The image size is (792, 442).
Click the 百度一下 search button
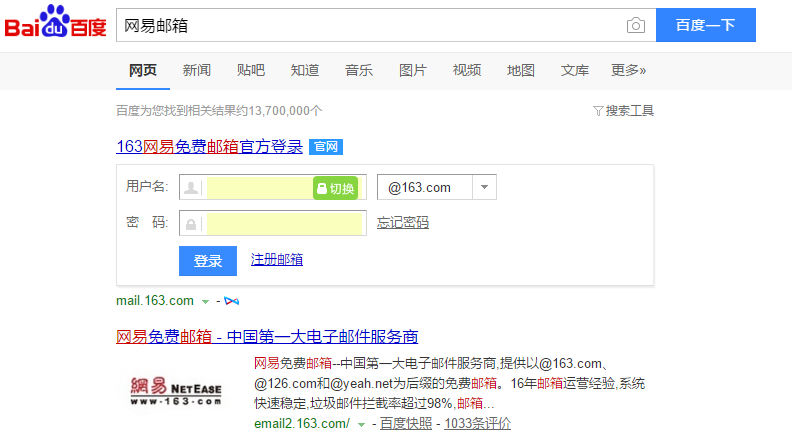pyautogui.click(x=706, y=25)
